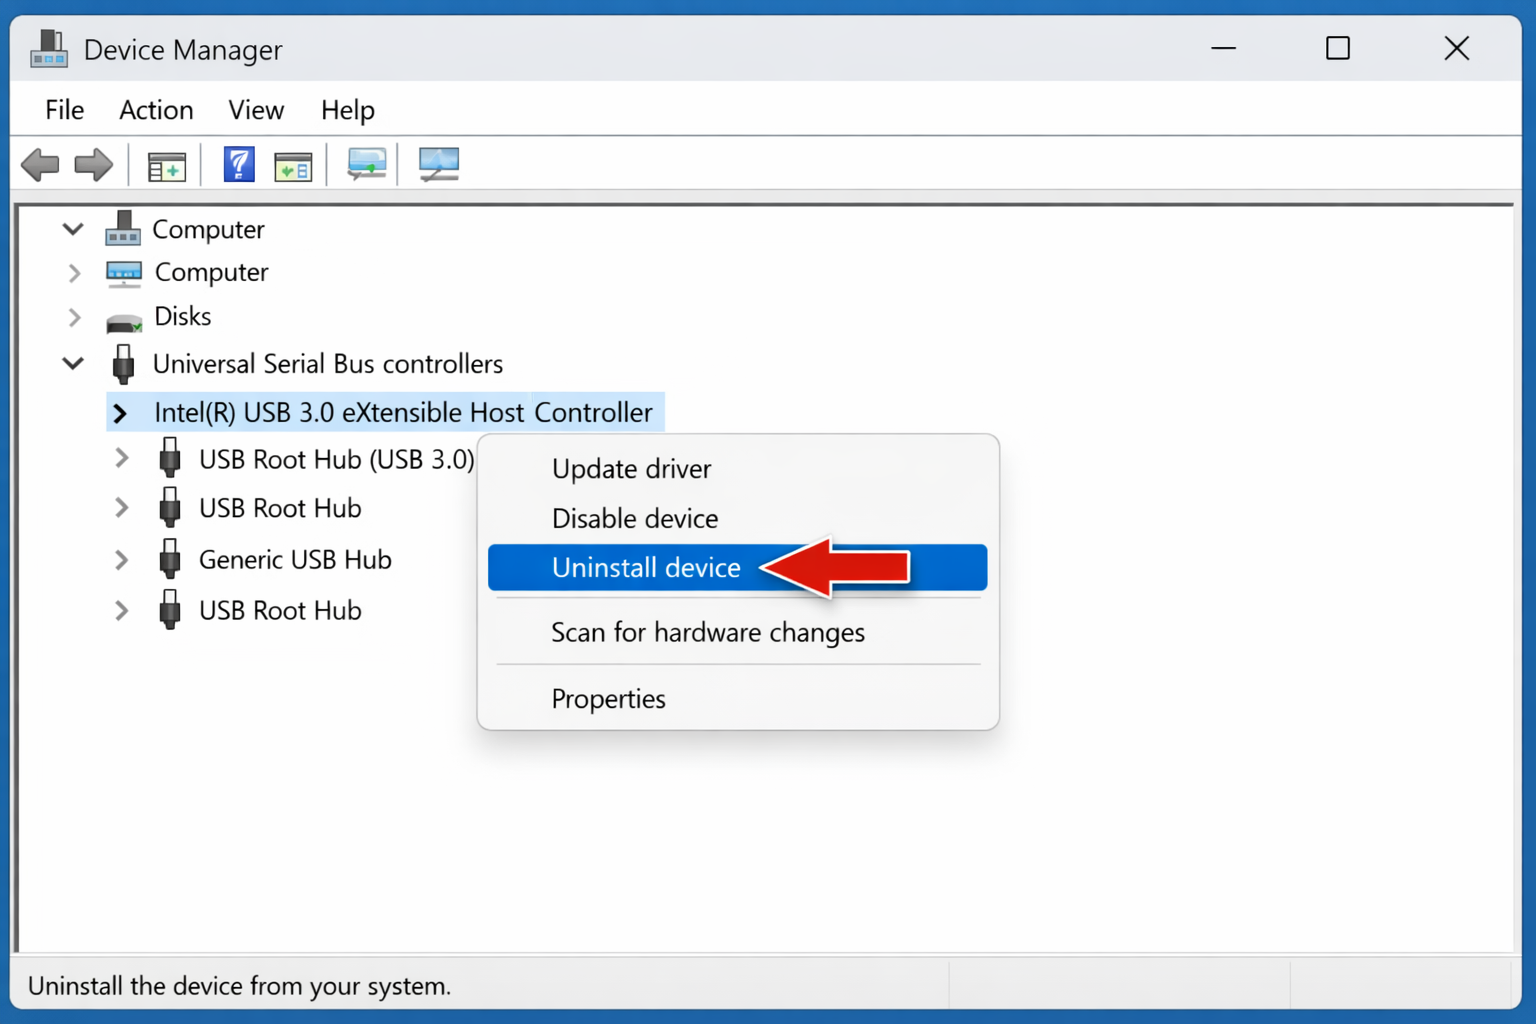Open Help using the blue question mark icon
This screenshot has width=1536, height=1024.
tap(238, 164)
